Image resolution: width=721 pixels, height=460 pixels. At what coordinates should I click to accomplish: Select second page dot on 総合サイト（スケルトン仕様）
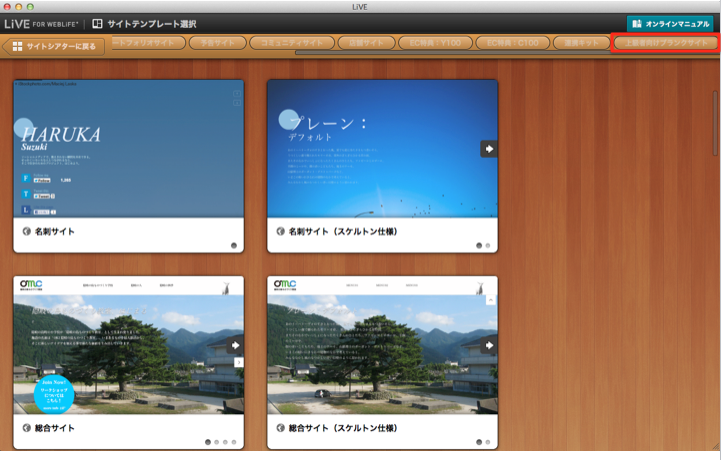[x=488, y=442]
